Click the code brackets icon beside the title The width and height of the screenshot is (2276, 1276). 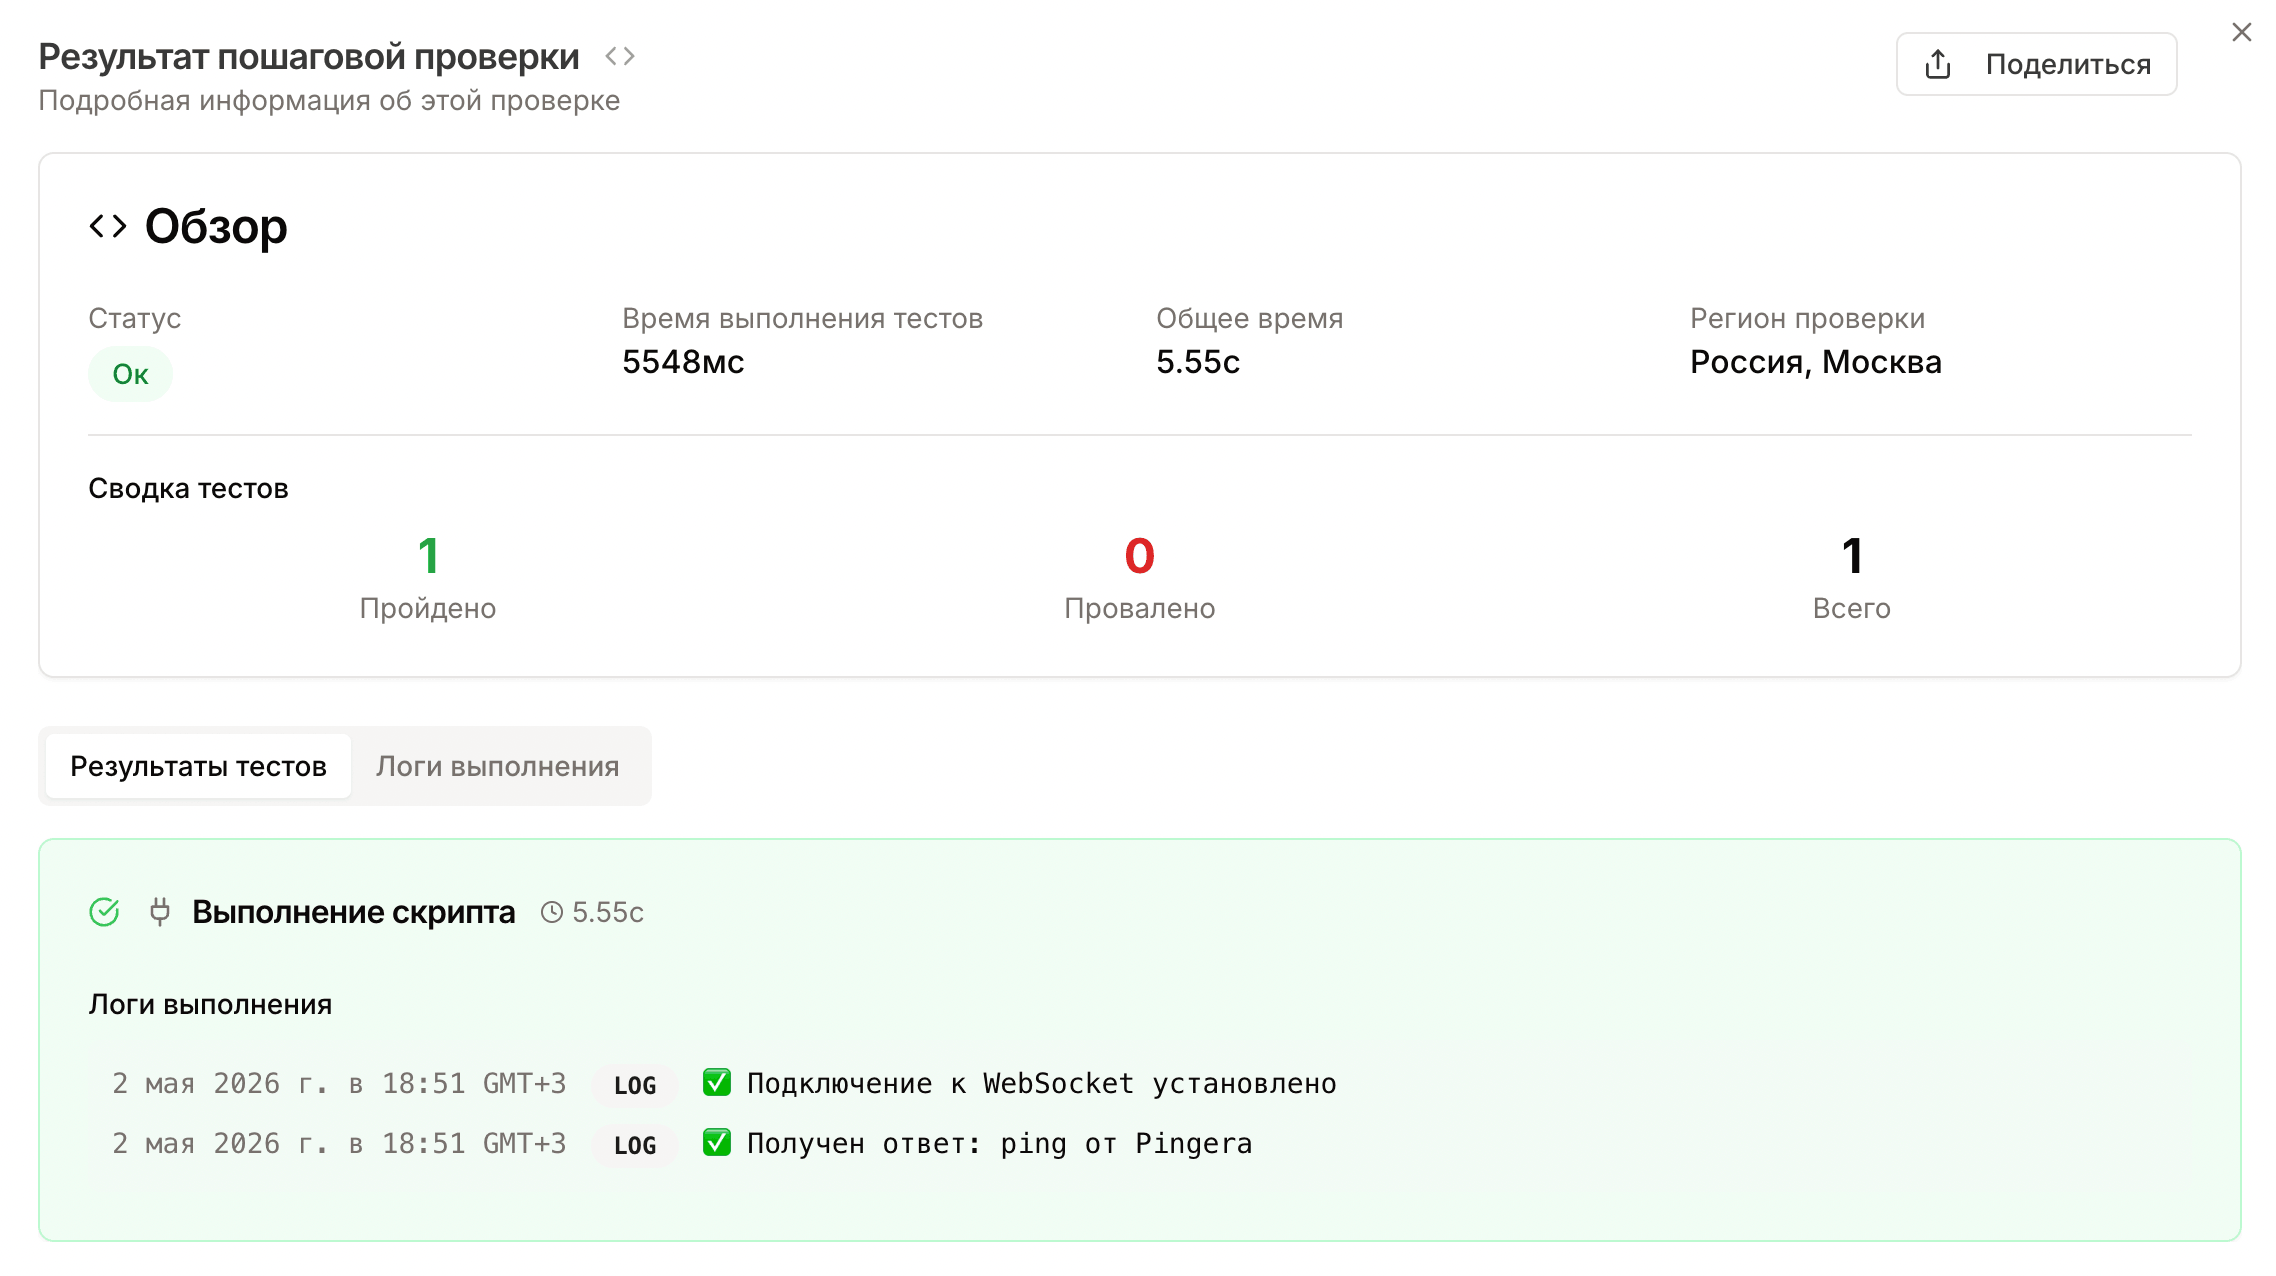point(620,57)
